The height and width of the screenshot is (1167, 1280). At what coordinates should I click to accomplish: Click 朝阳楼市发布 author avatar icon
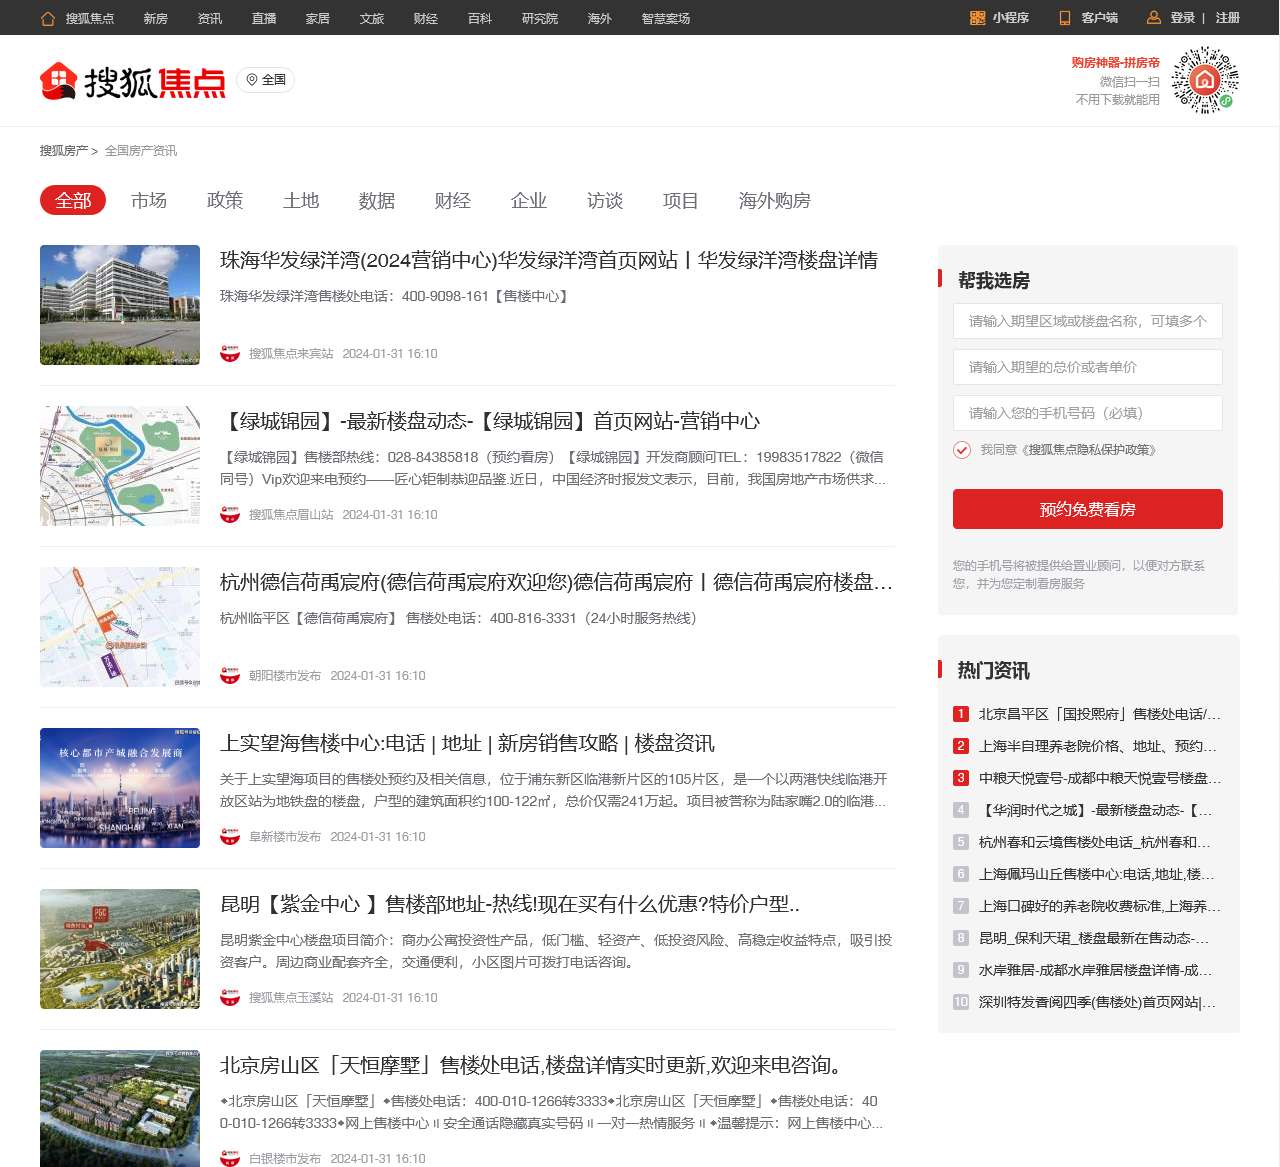tap(230, 675)
